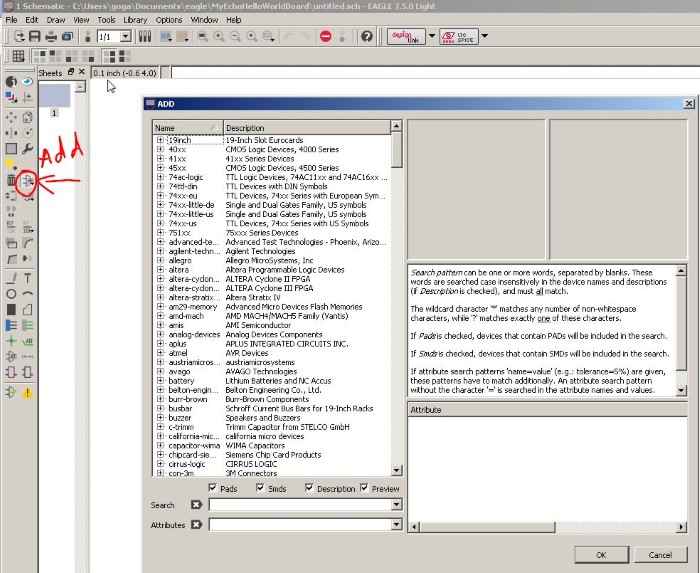This screenshot has width=700, height=573.
Task: Open the LT Spice dropdown arrow
Action: pyautogui.click(x=484, y=36)
